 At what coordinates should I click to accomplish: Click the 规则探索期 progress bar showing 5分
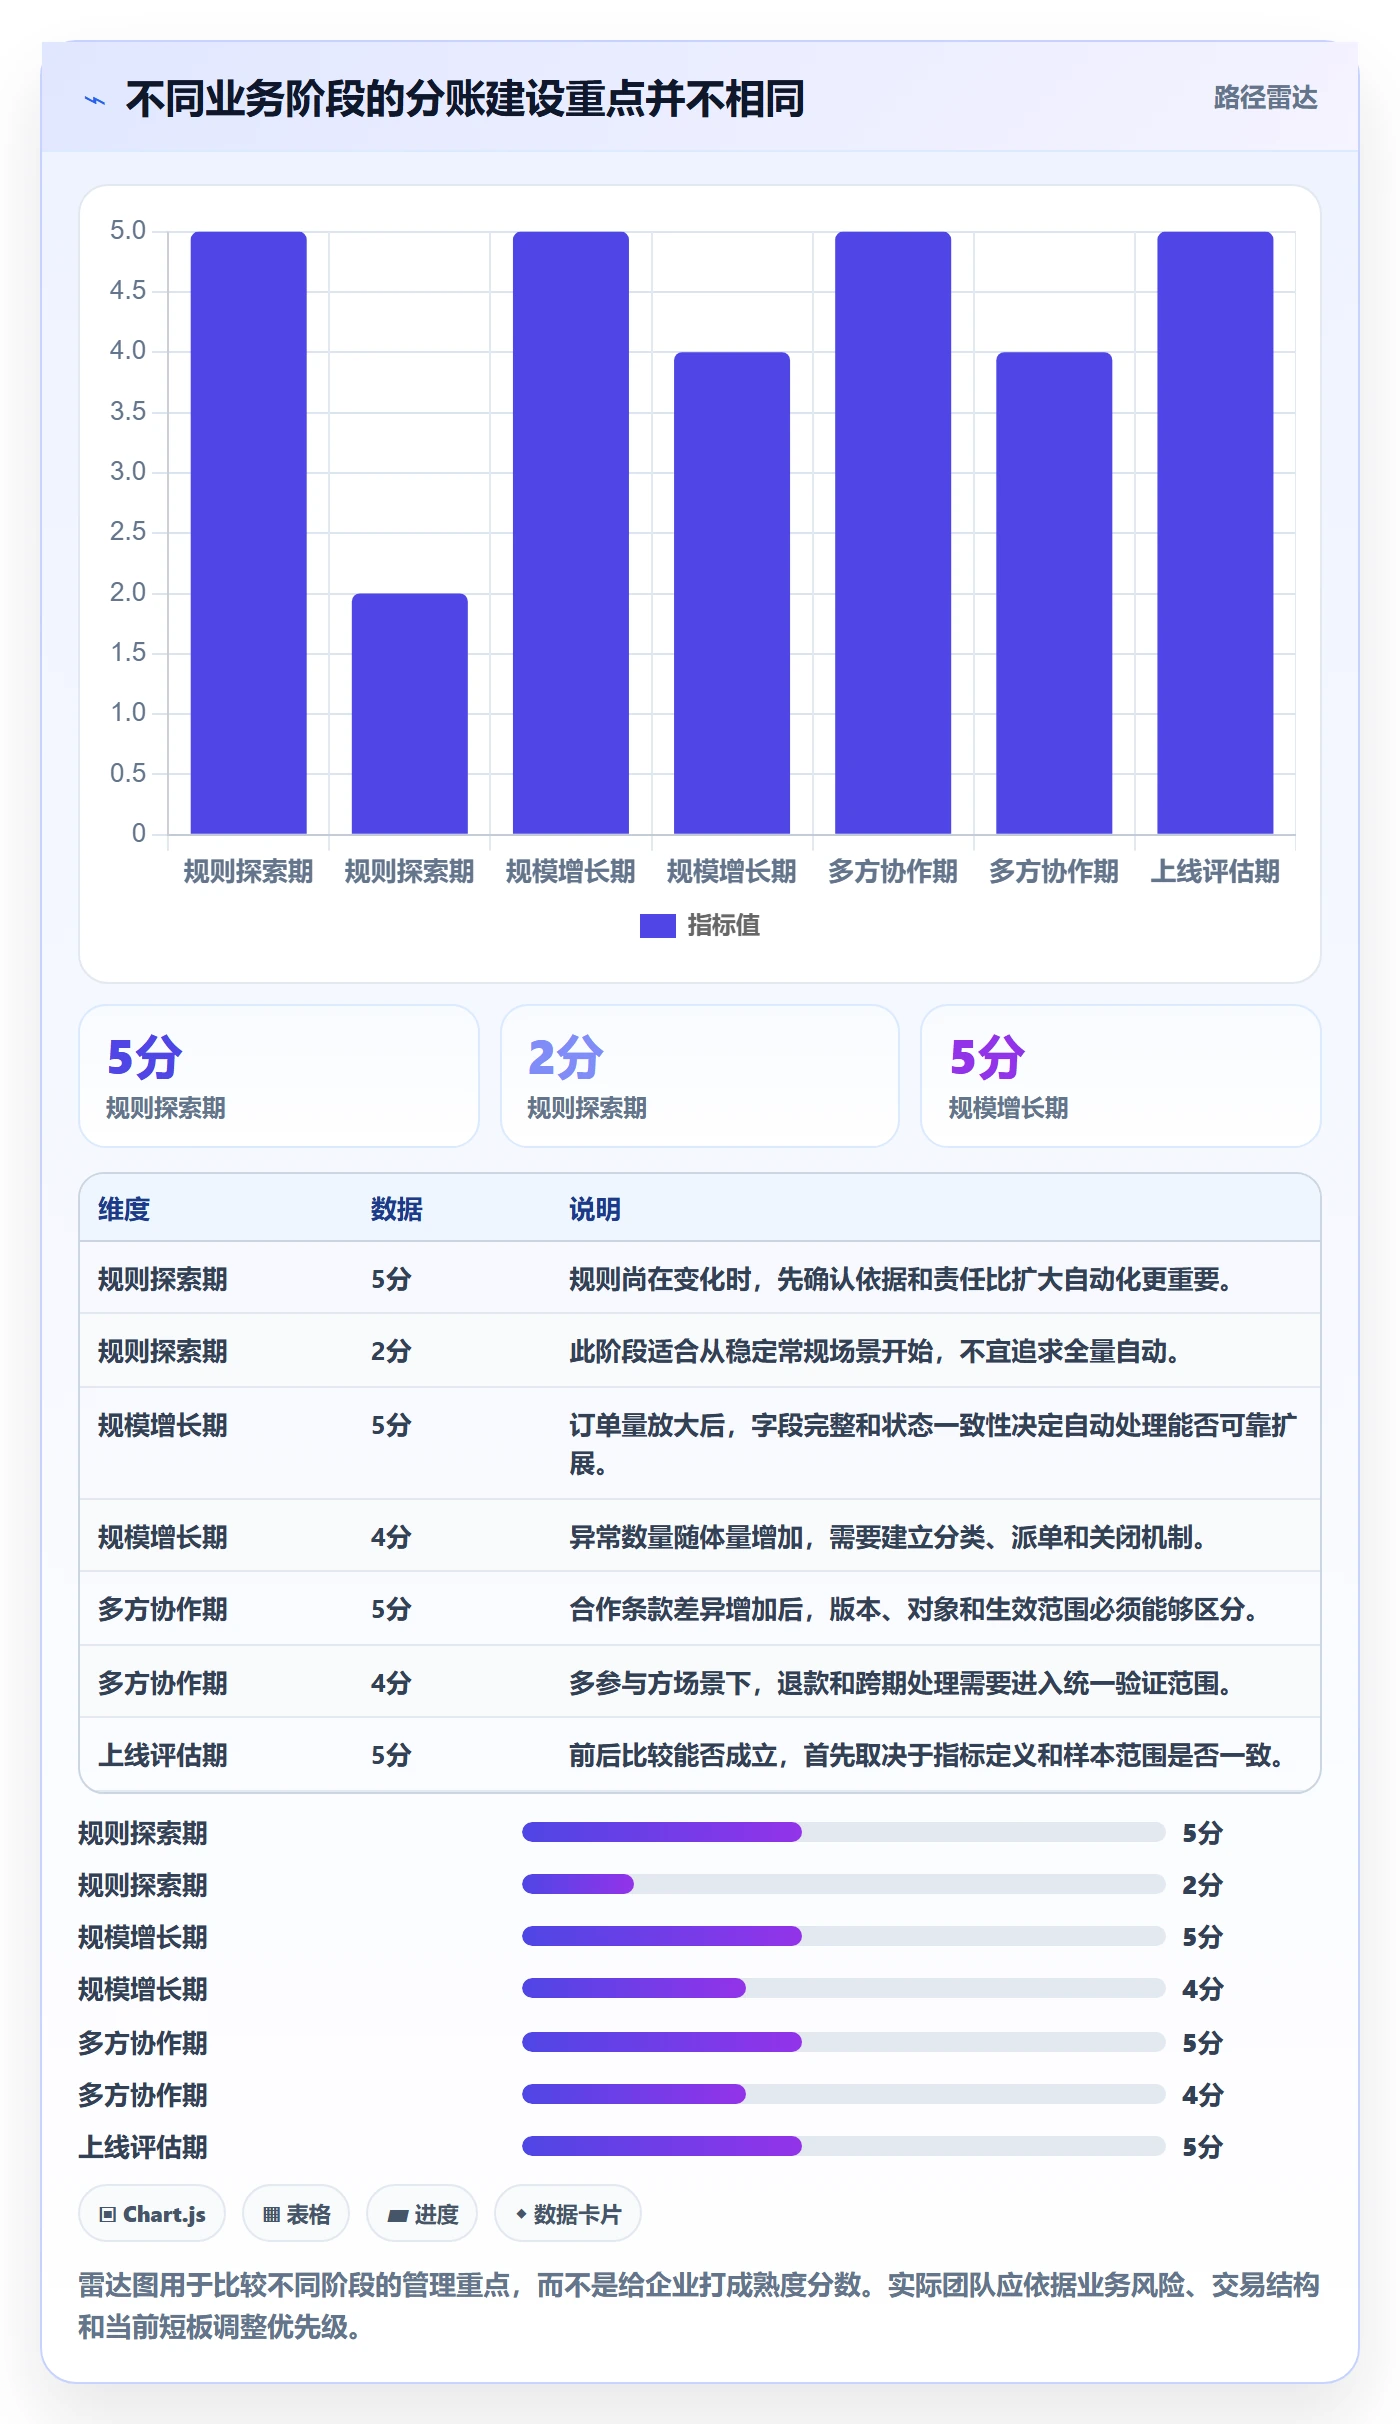843,1832
